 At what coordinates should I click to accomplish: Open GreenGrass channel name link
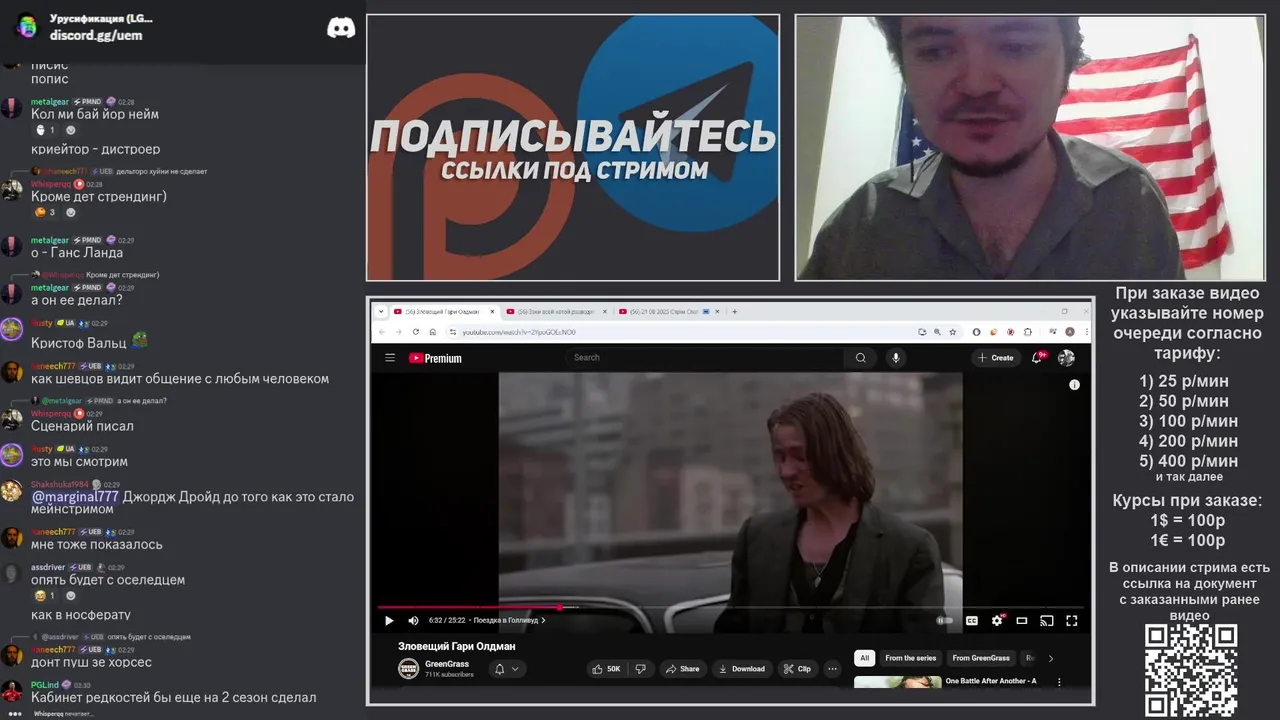(447, 664)
